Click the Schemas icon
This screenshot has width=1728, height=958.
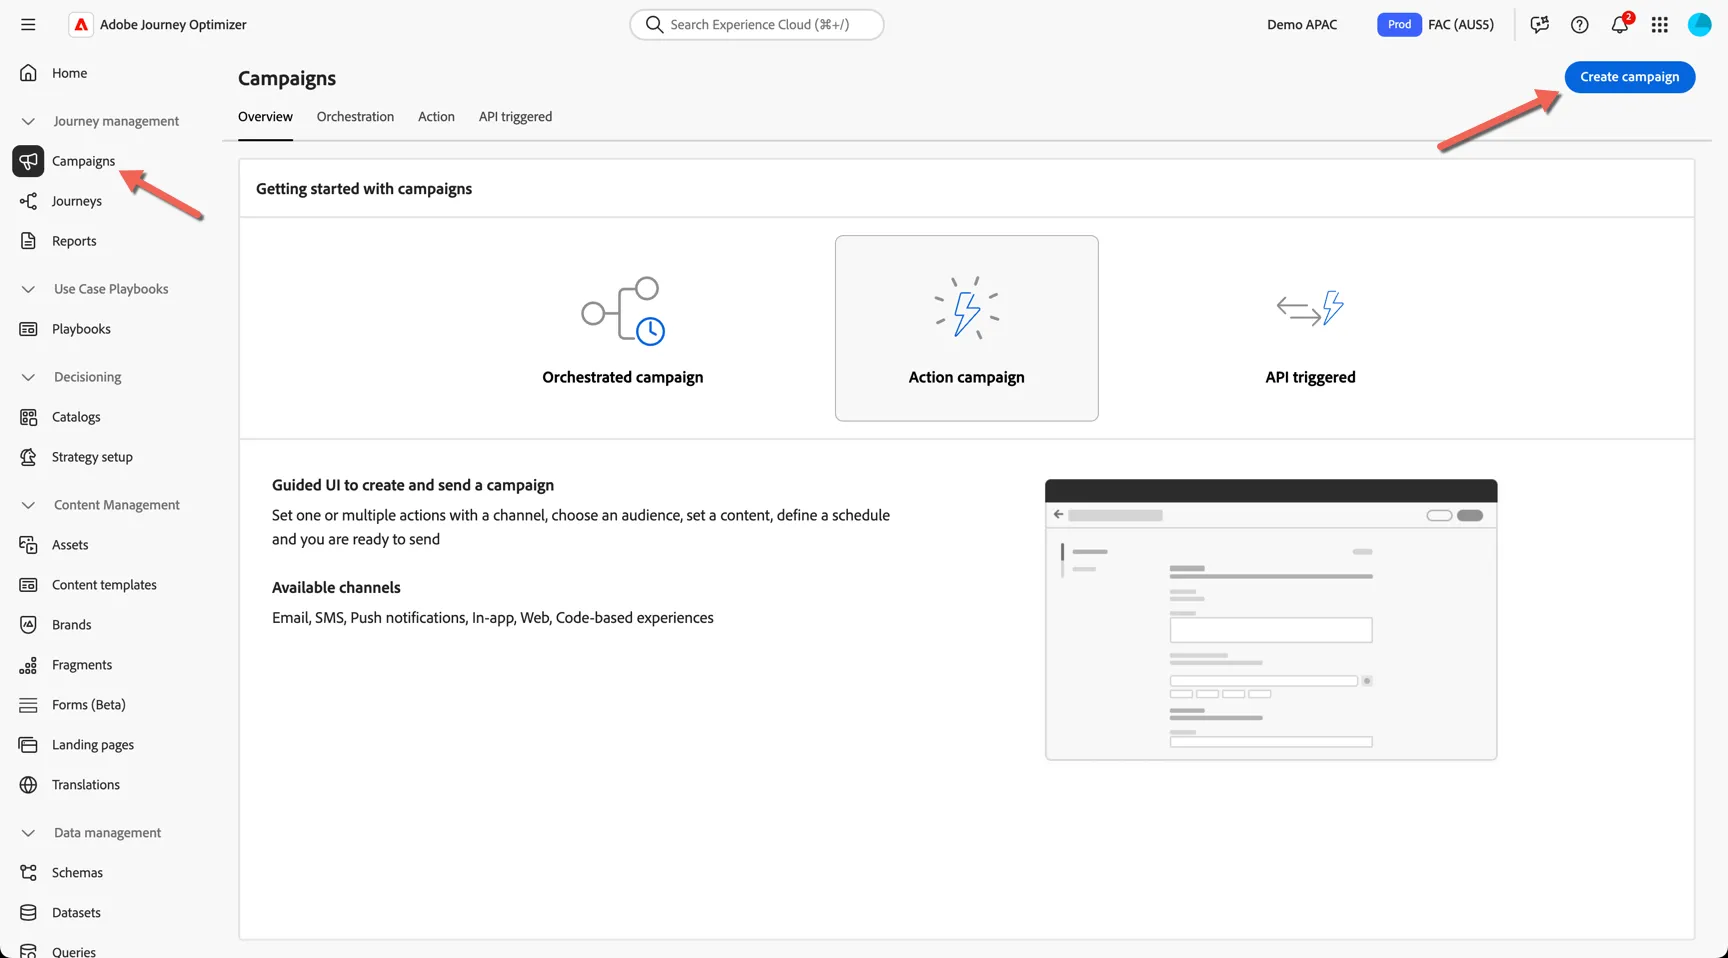28,873
